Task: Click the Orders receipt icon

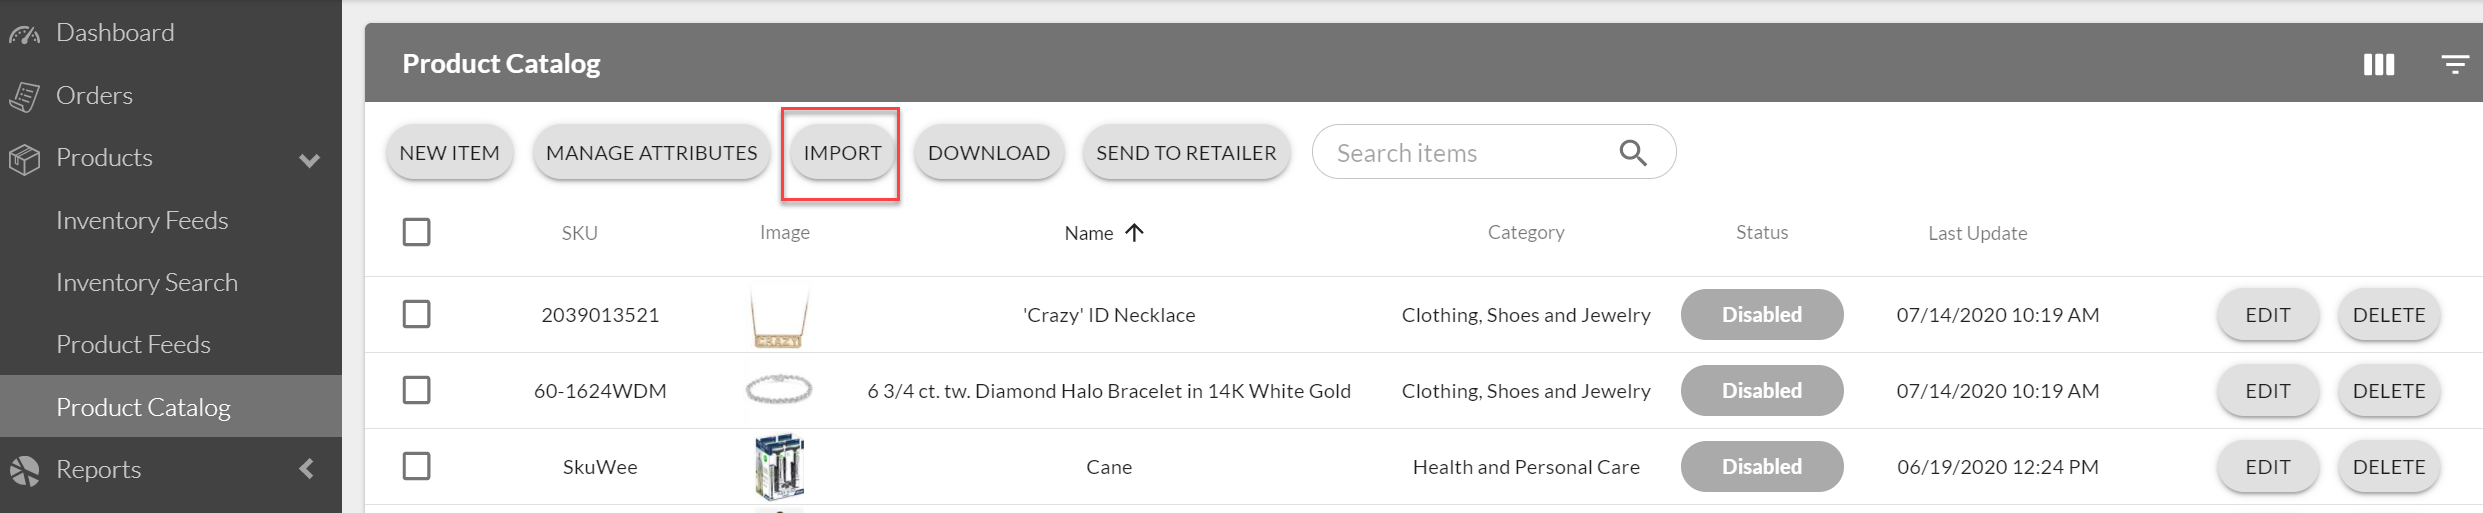Action: [x=24, y=97]
